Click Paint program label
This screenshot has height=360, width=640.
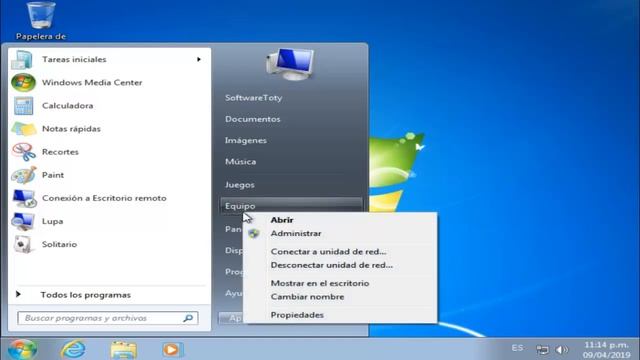tap(53, 175)
